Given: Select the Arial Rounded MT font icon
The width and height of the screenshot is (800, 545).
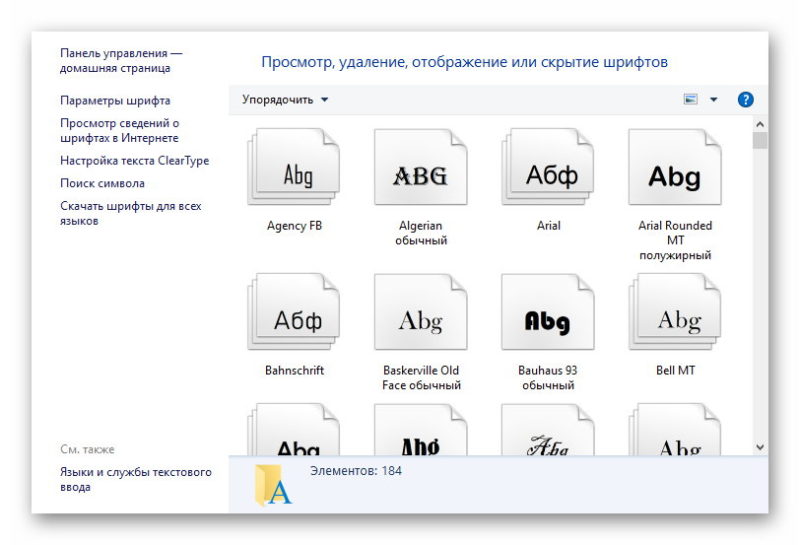Looking at the screenshot, I should [x=675, y=167].
